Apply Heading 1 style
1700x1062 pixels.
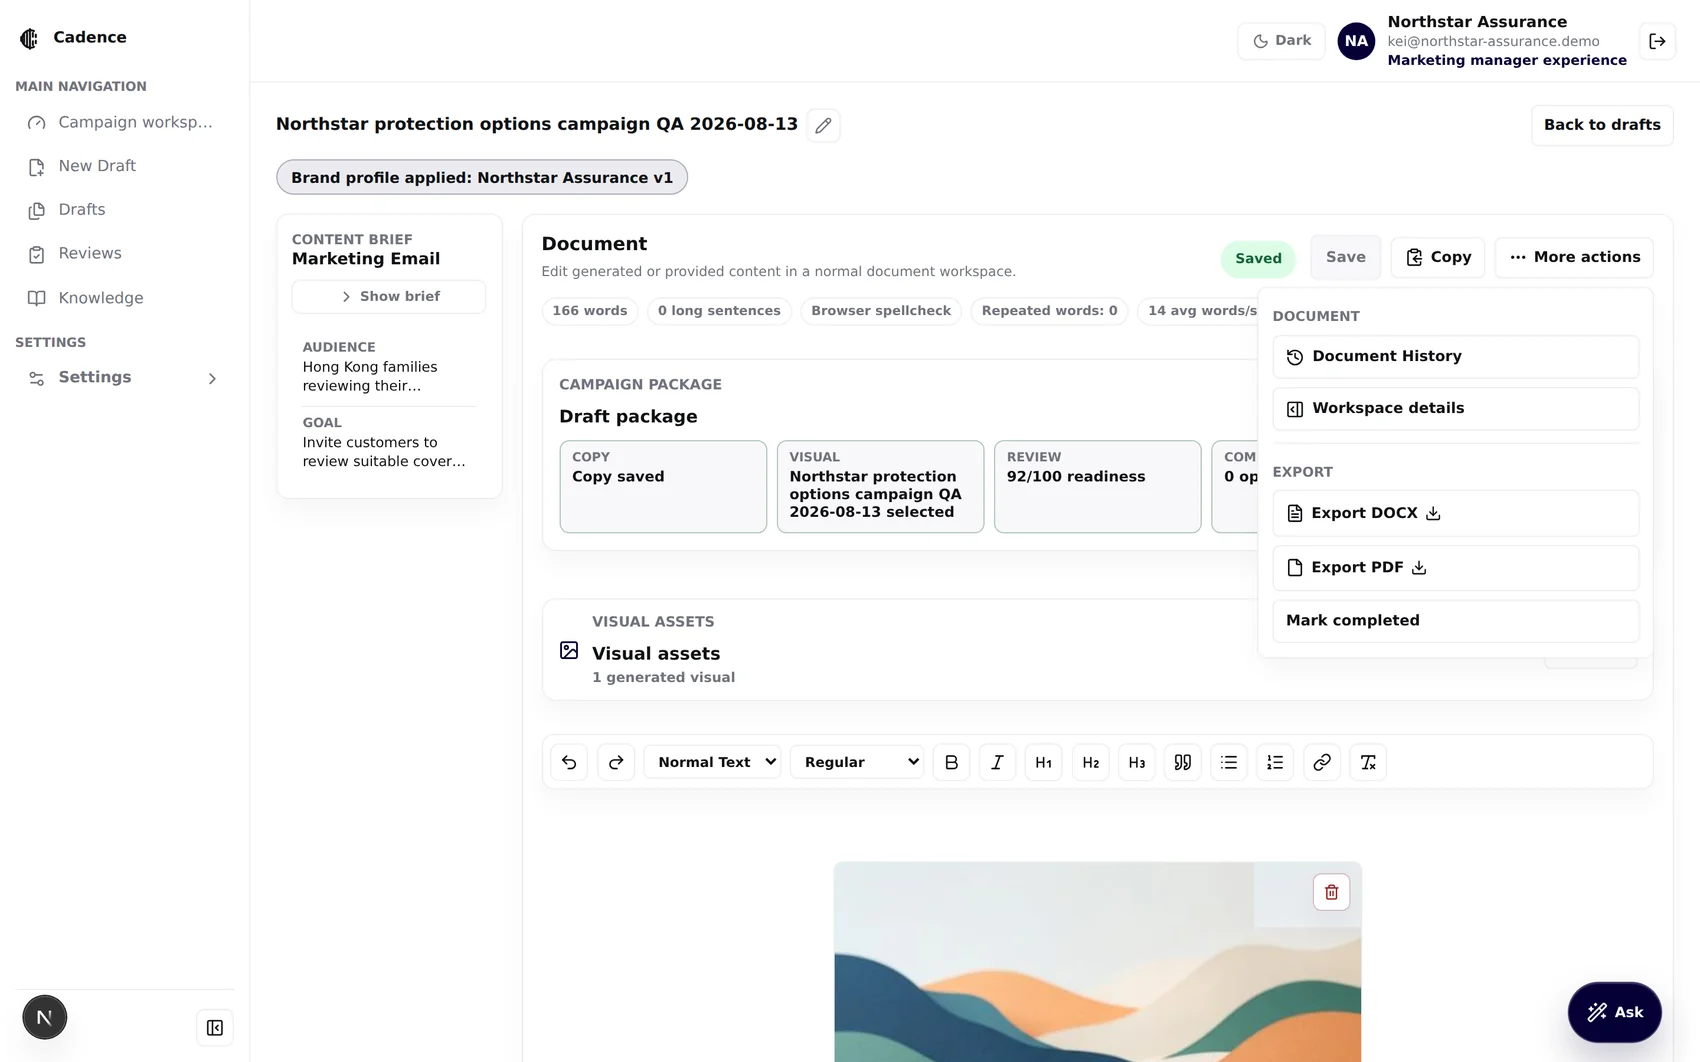(x=1043, y=762)
